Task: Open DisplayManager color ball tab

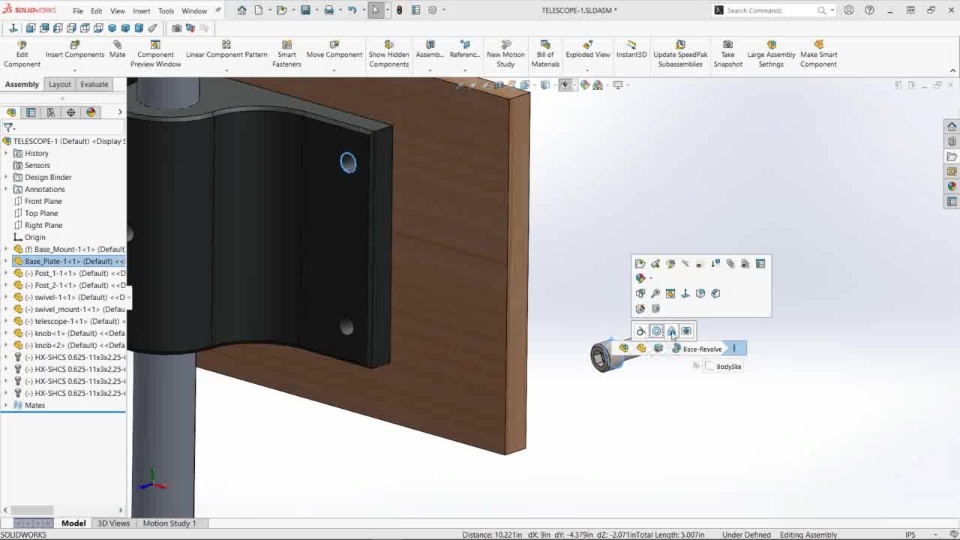Action: click(91, 112)
